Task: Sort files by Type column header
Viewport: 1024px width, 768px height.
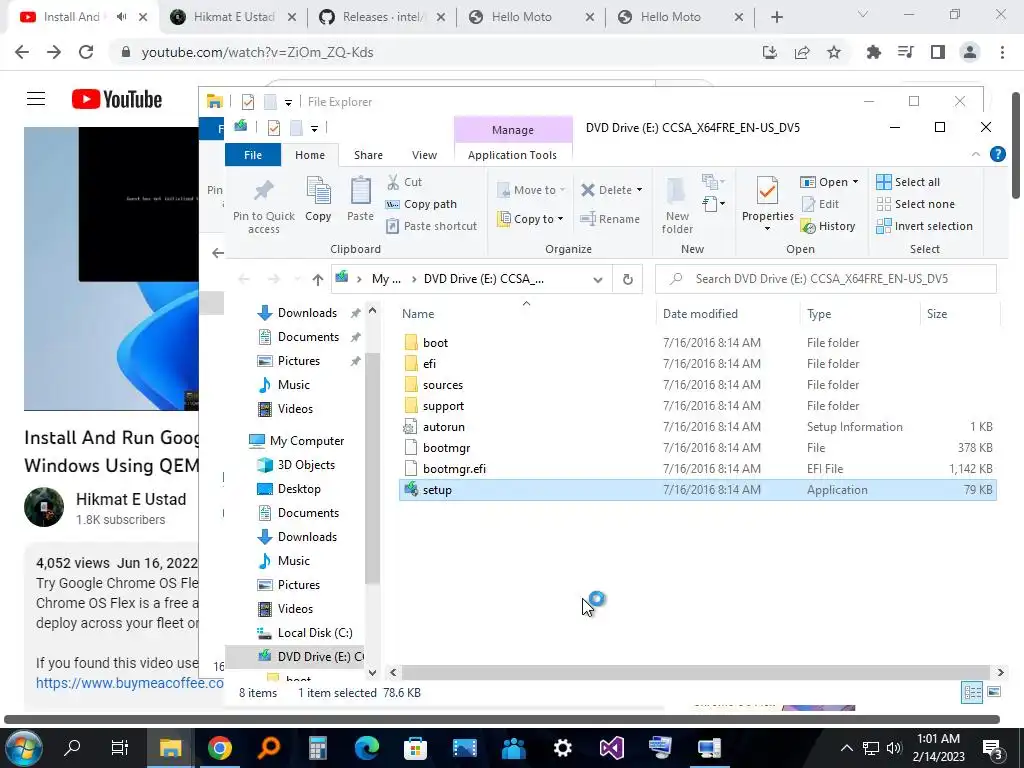Action: [x=859, y=313]
